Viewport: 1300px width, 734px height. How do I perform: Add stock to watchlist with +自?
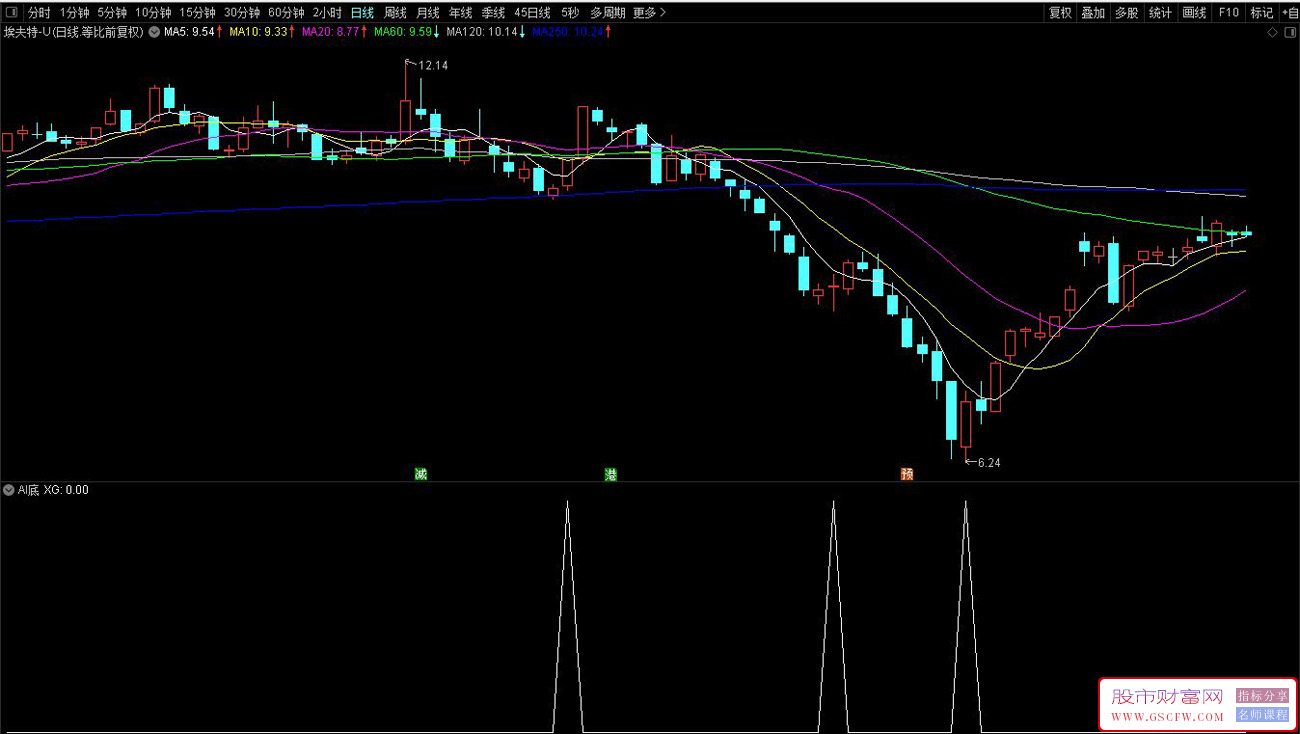pyautogui.click(x=1289, y=13)
